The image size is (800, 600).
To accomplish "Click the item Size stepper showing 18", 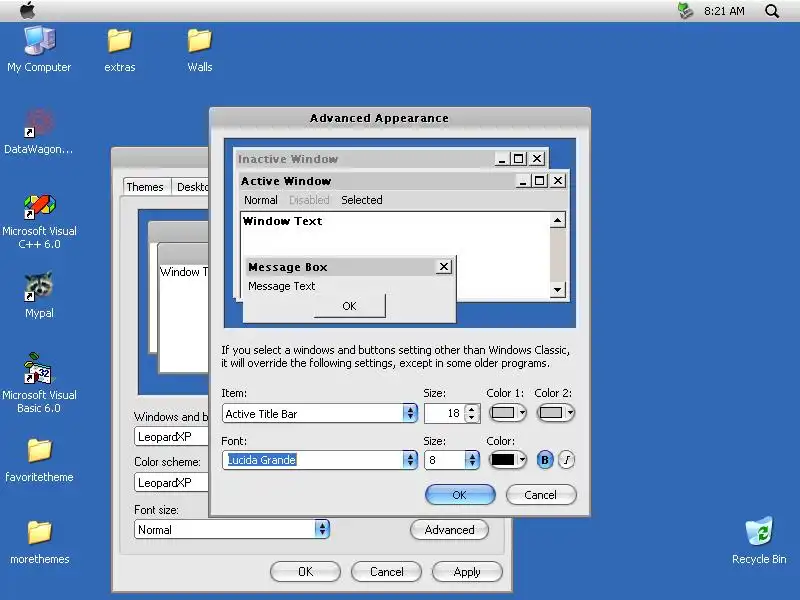I will click(472, 413).
